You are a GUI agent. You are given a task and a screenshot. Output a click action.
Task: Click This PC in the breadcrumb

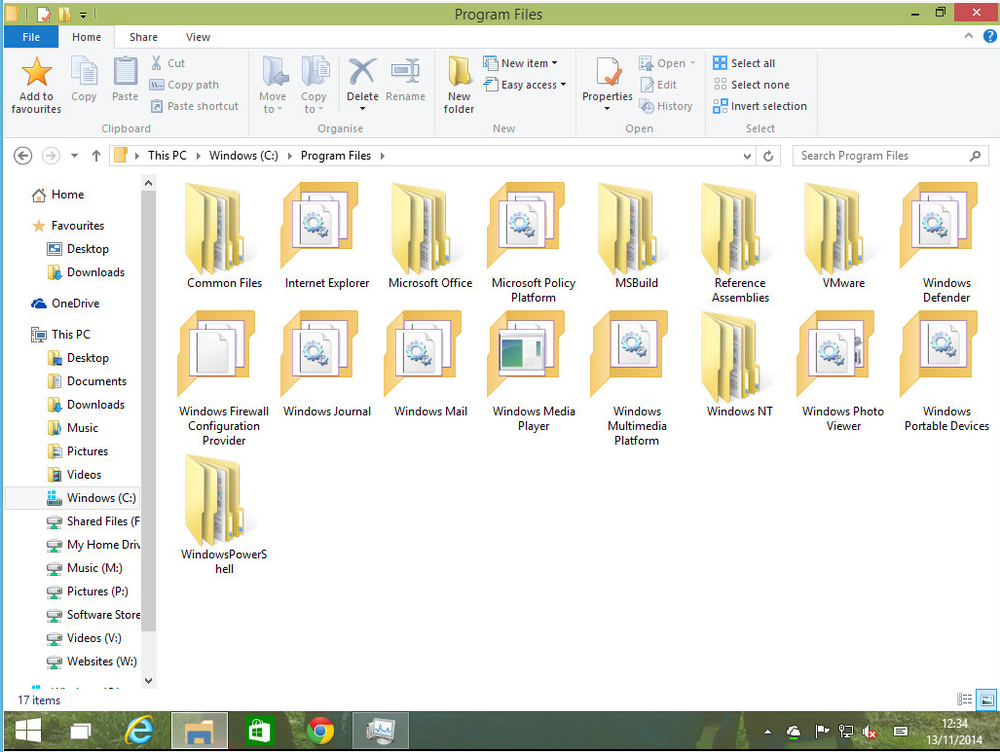(x=167, y=156)
